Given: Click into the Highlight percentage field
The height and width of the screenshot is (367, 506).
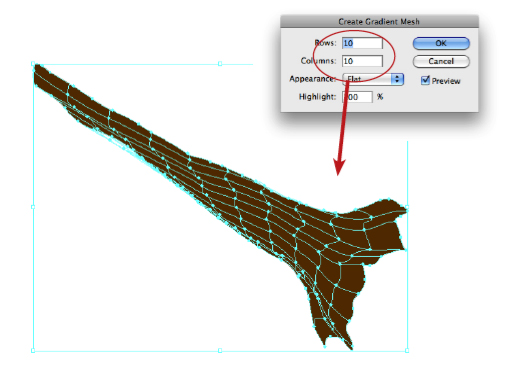Looking at the screenshot, I should coord(358,97).
